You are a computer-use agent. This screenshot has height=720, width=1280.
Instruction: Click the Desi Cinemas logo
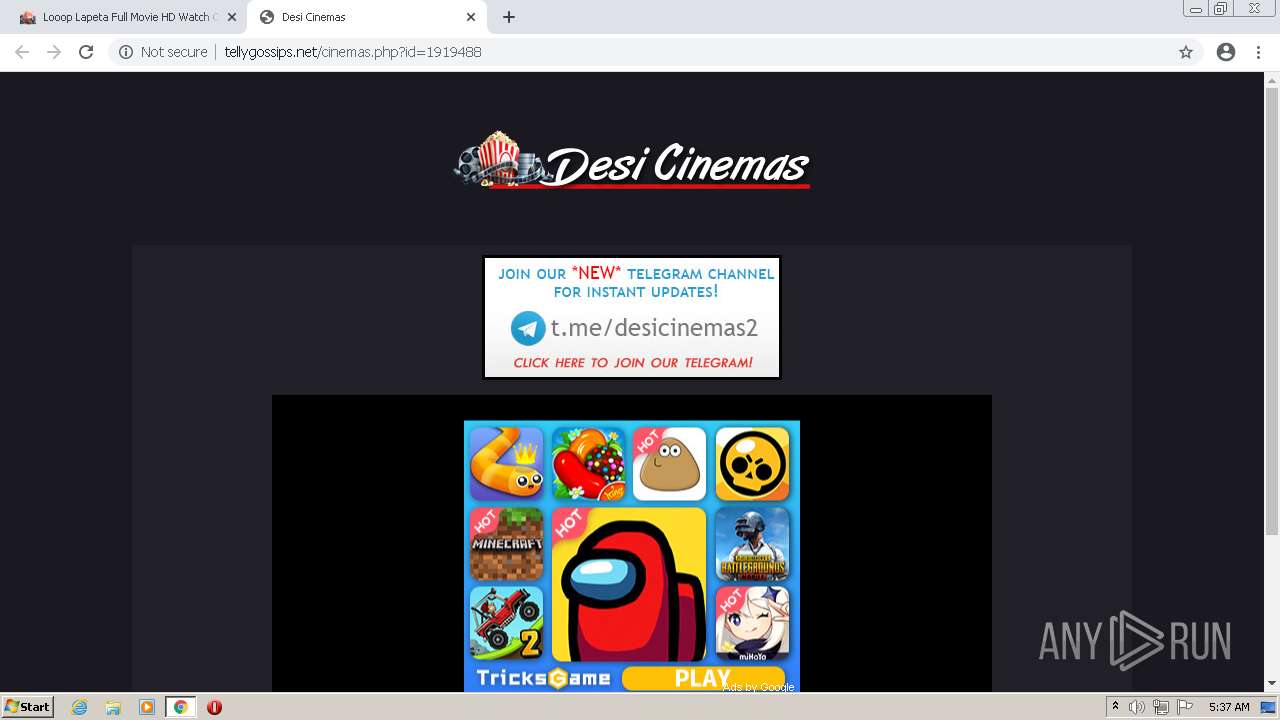coord(631,162)
